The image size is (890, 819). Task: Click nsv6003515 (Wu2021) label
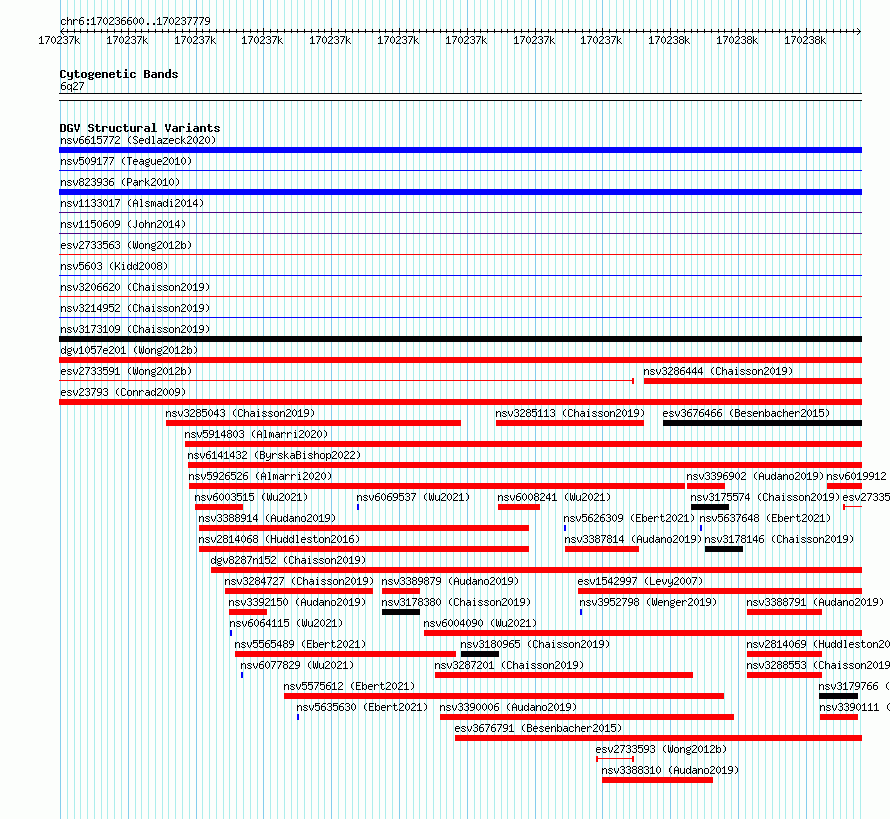click(x=251, y=497)
